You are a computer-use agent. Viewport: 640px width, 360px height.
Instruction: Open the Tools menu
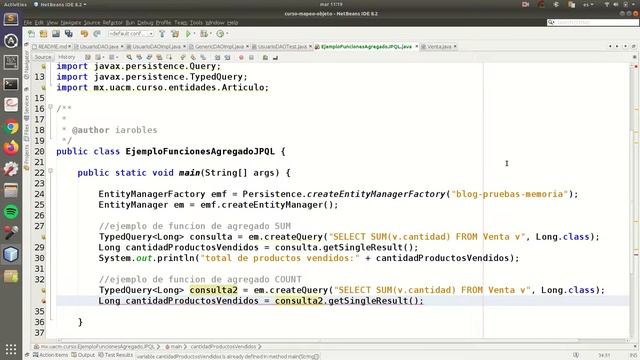pyautogui.click(x=196, y=23)
